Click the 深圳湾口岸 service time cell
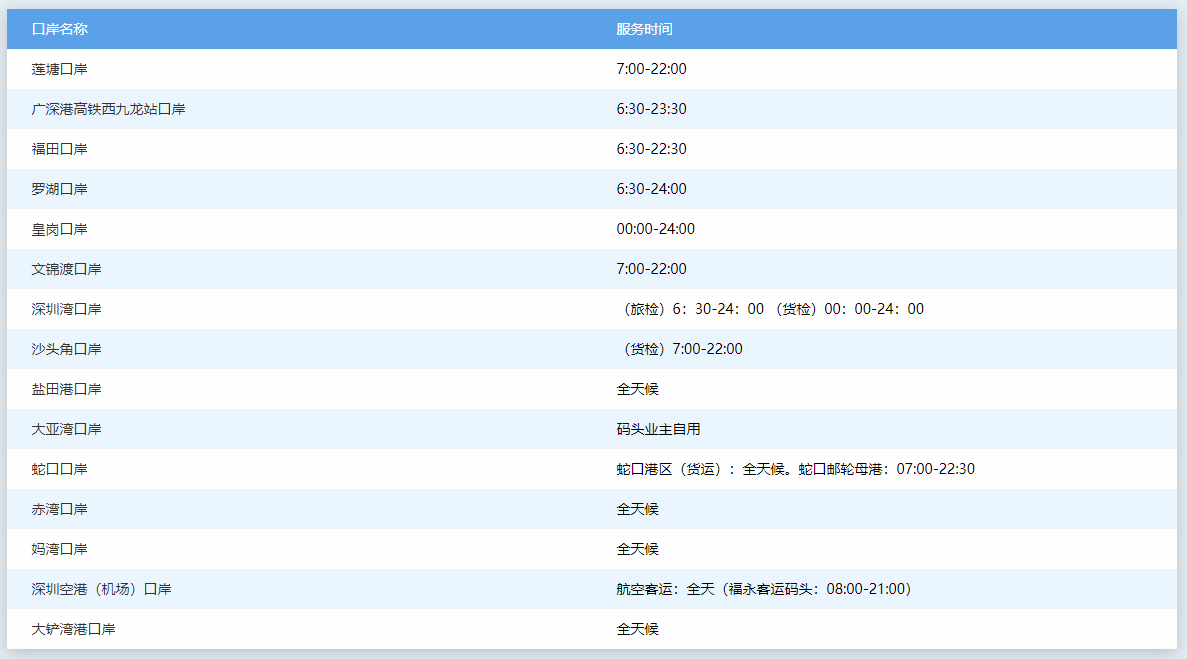 coord(770,308)
